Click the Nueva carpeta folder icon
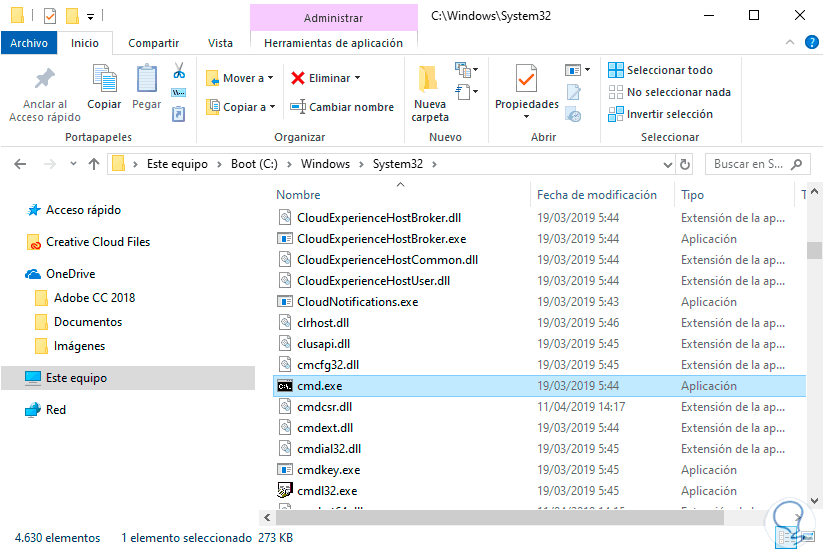 (x=429, y=79)
